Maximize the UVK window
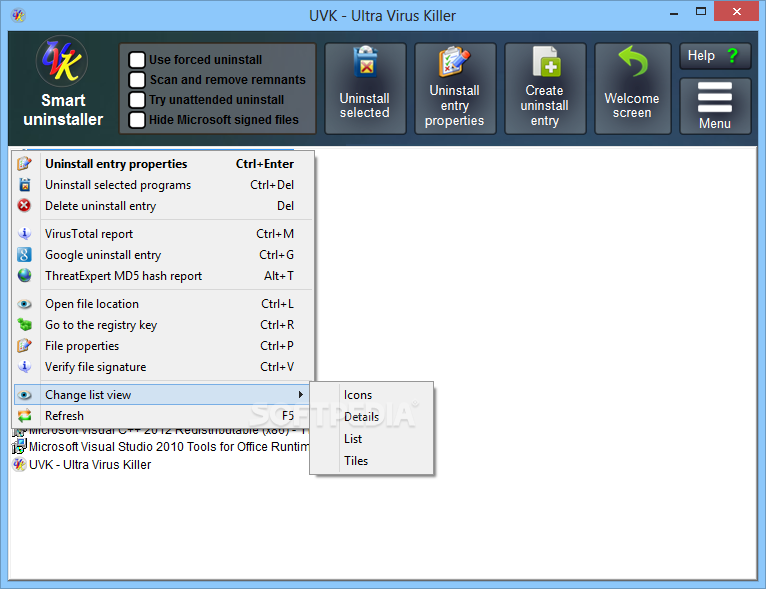Screen dimensions: 766x589 coord(701,12)
